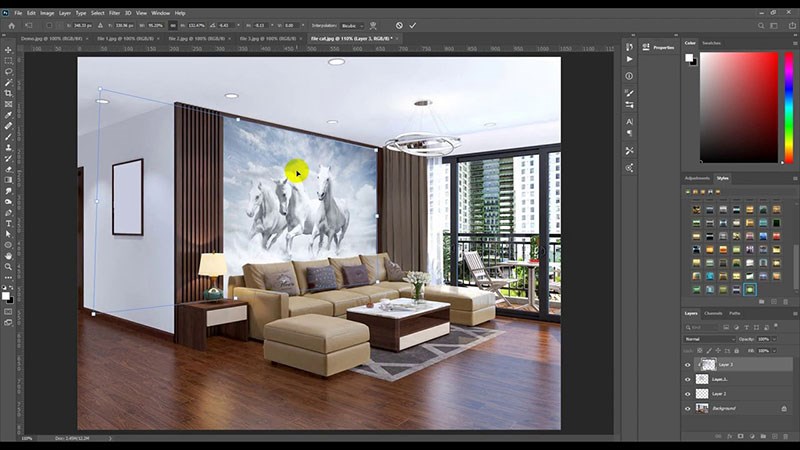Hide the Layer 3 layer
Image resolution: width=800 pixels, height=450 pixels.
click(687, 365)
